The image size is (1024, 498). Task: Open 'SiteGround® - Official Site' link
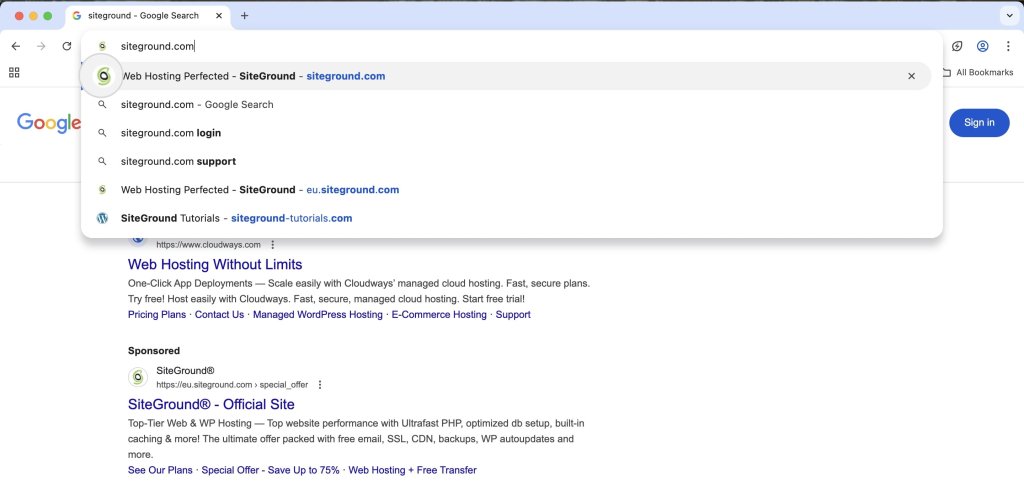(211, 404)
